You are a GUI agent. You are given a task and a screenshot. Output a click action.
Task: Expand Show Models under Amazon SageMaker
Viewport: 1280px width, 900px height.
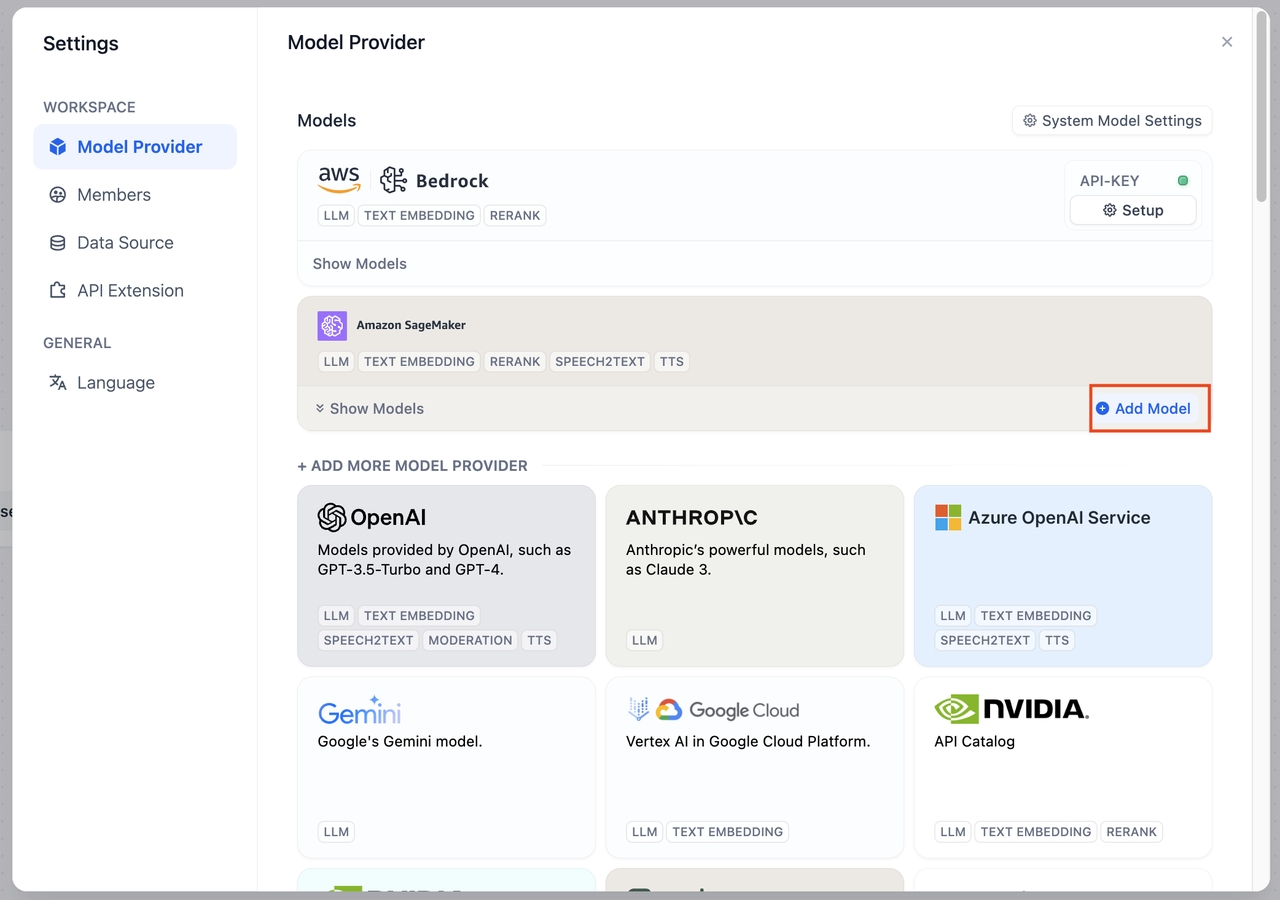click(x=369, y=408)
